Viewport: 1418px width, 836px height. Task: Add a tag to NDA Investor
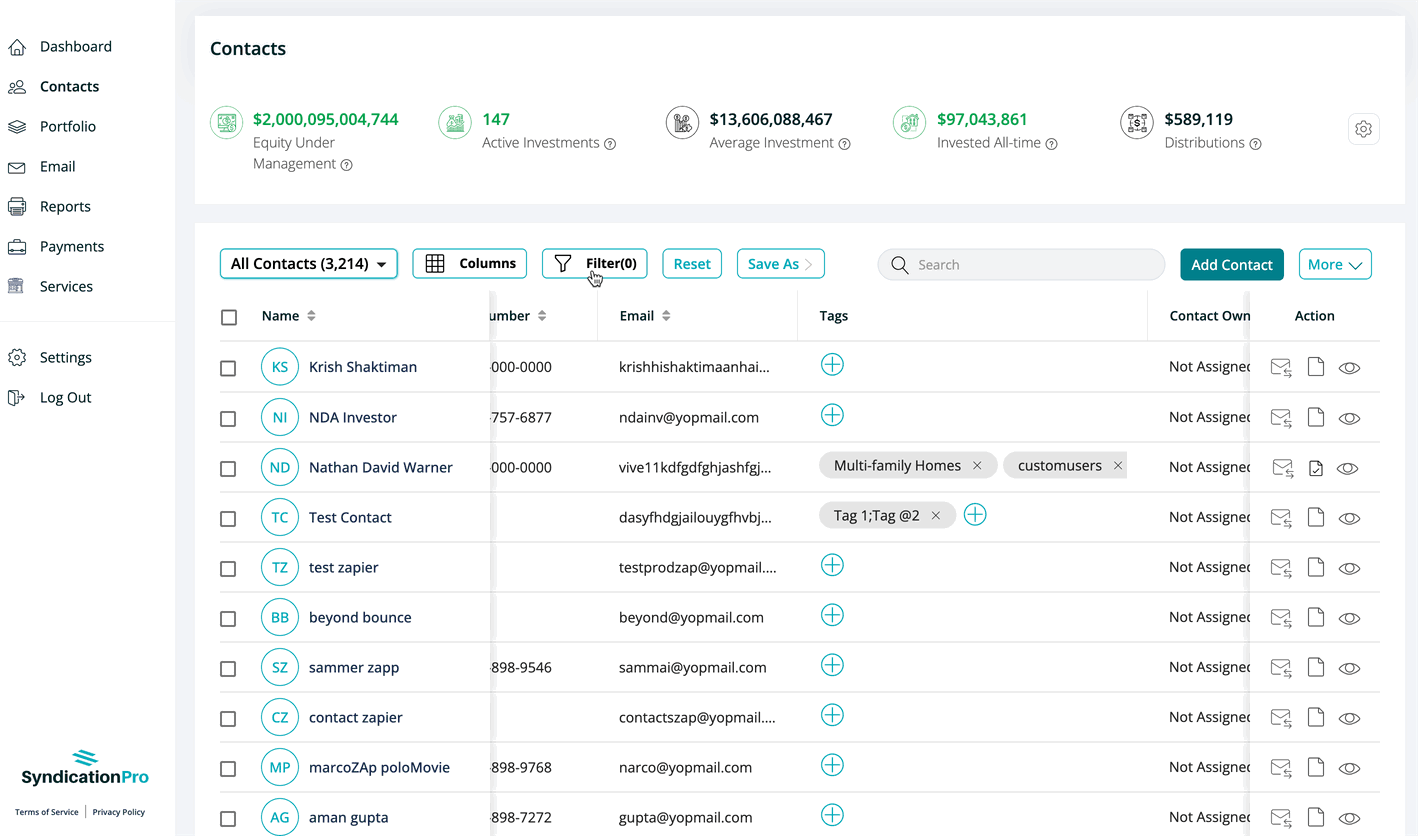832,415
